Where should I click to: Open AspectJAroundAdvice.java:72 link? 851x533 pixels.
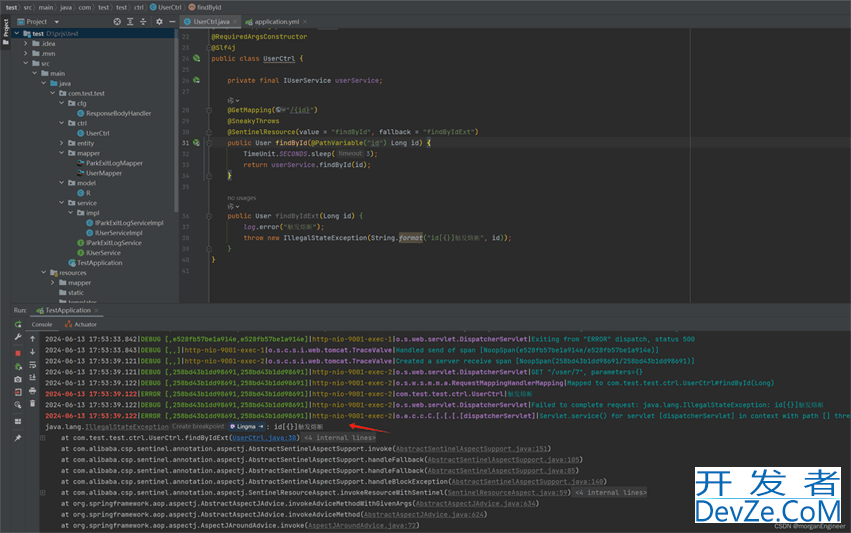(x=361, y=525)
